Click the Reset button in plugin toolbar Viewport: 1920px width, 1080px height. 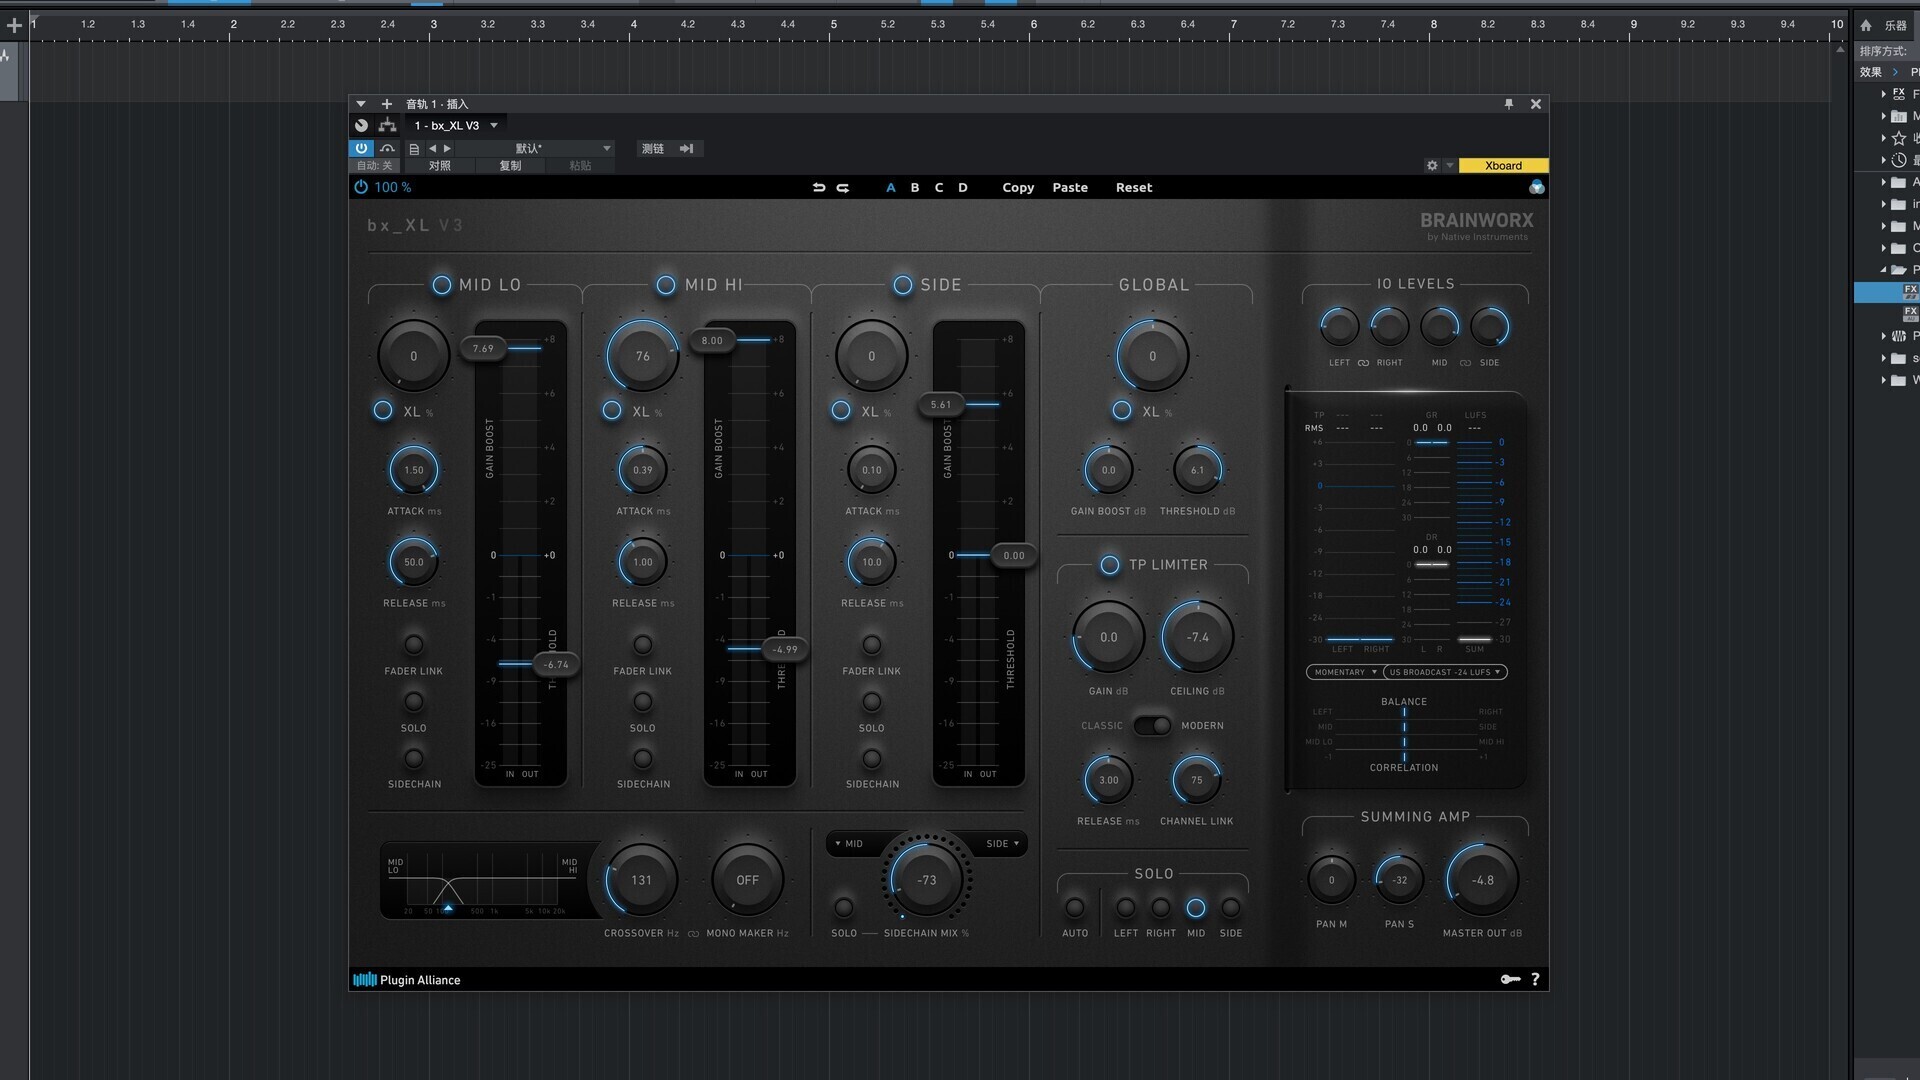(x=1134, y=187)
